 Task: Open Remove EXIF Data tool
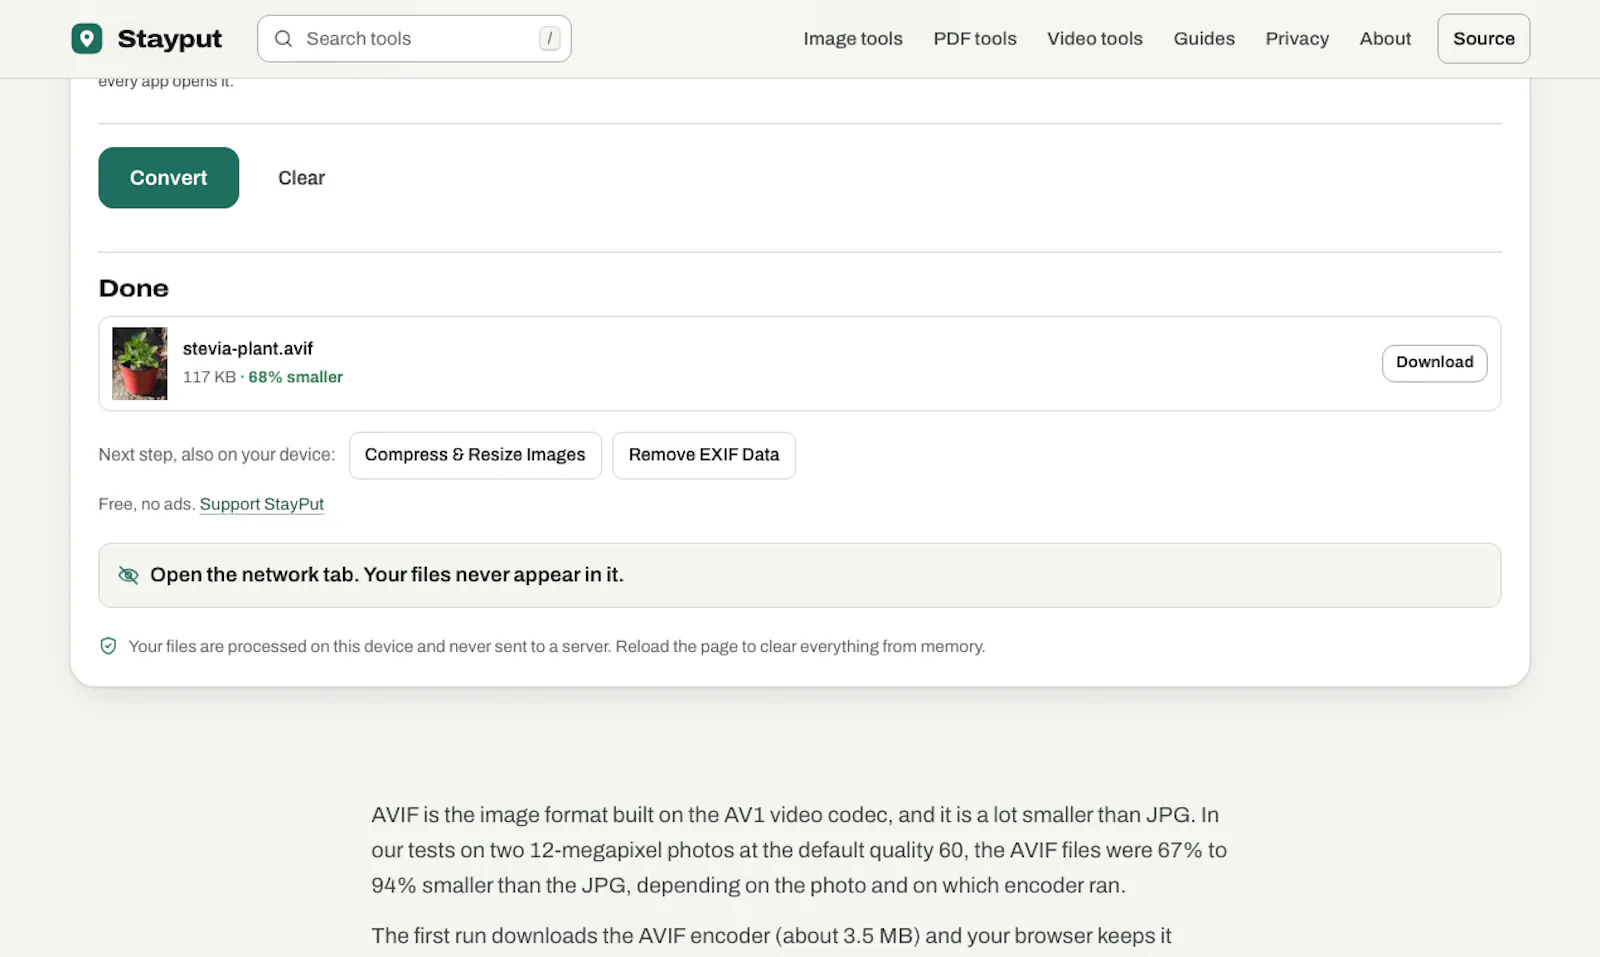pyautogui.click(x=704, y=455)
